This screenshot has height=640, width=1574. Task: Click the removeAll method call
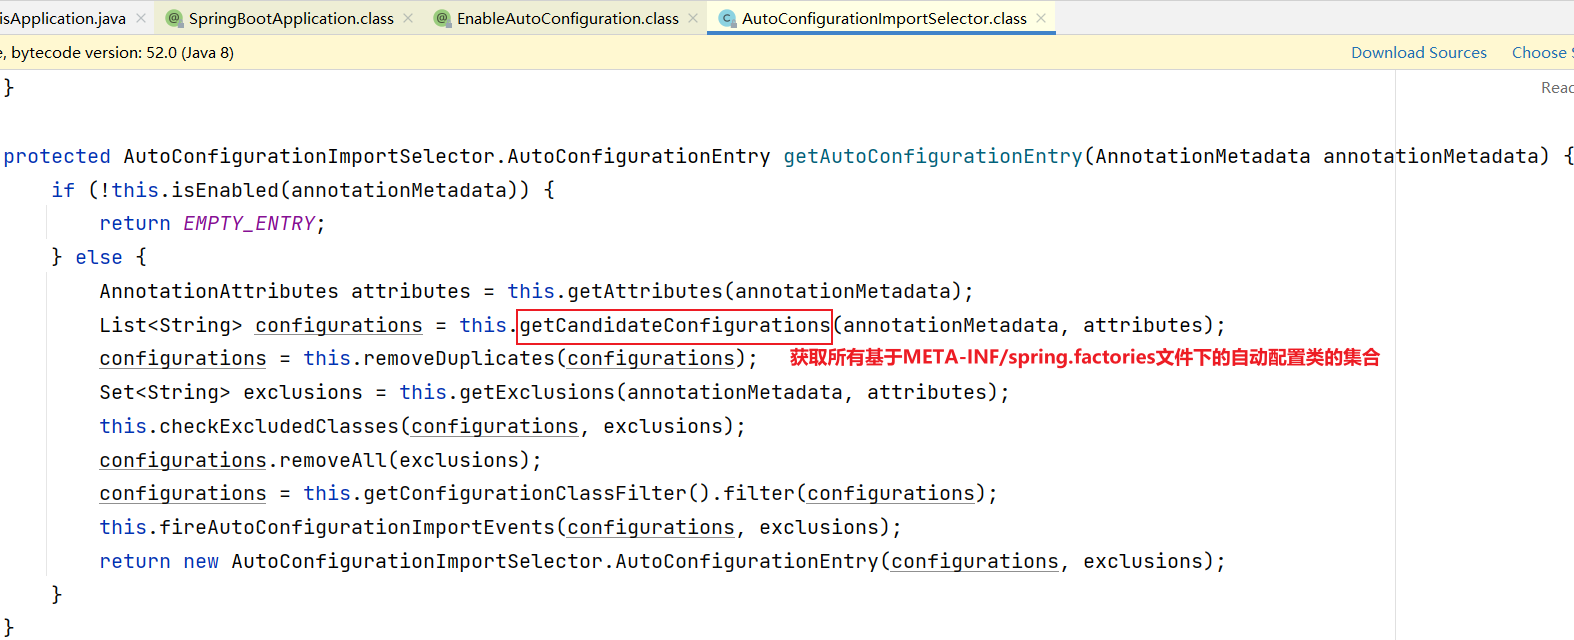point(333,460)
